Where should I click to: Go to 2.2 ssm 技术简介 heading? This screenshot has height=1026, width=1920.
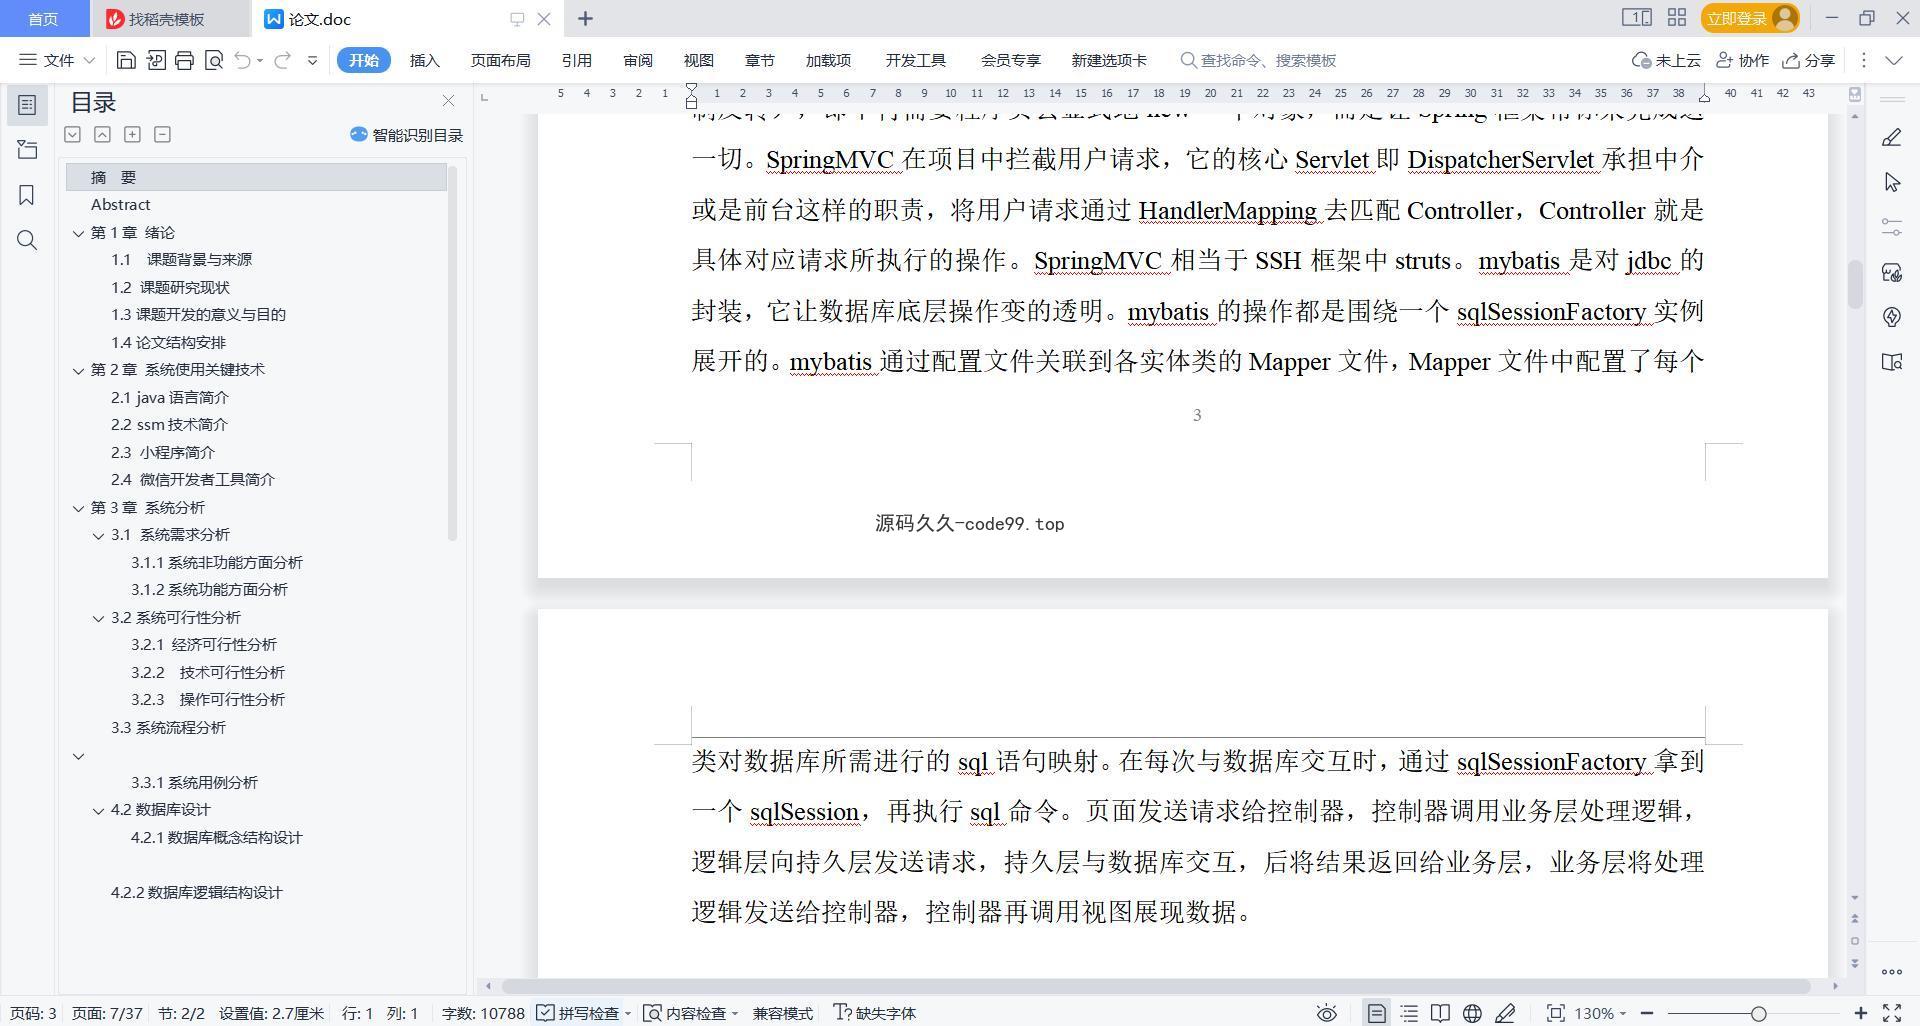coord(169,424)
